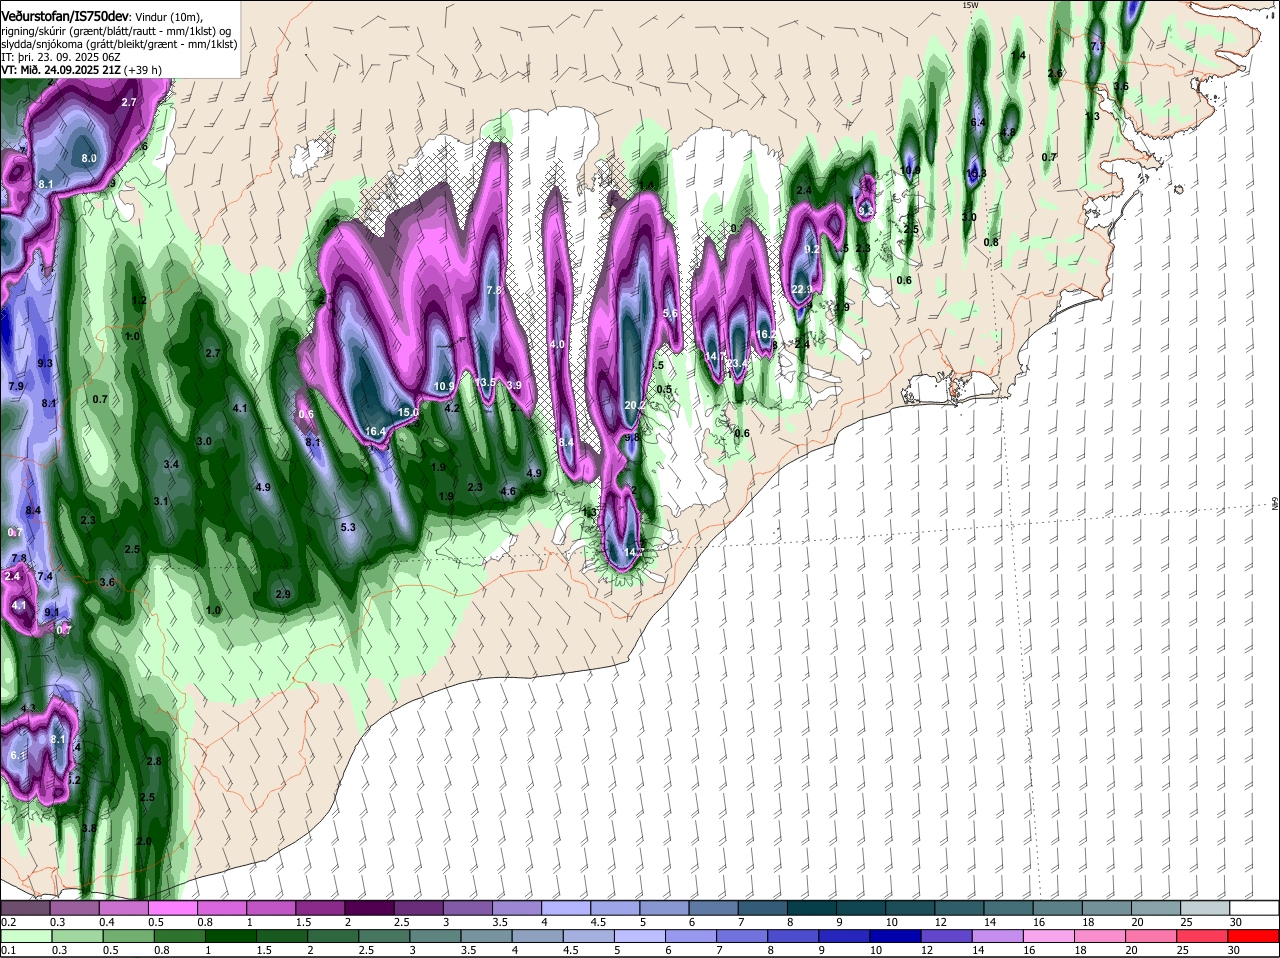Click the 3.9 value on the map
The image size is (1280, 958).
pyautogui.click(x=514, y=385)
